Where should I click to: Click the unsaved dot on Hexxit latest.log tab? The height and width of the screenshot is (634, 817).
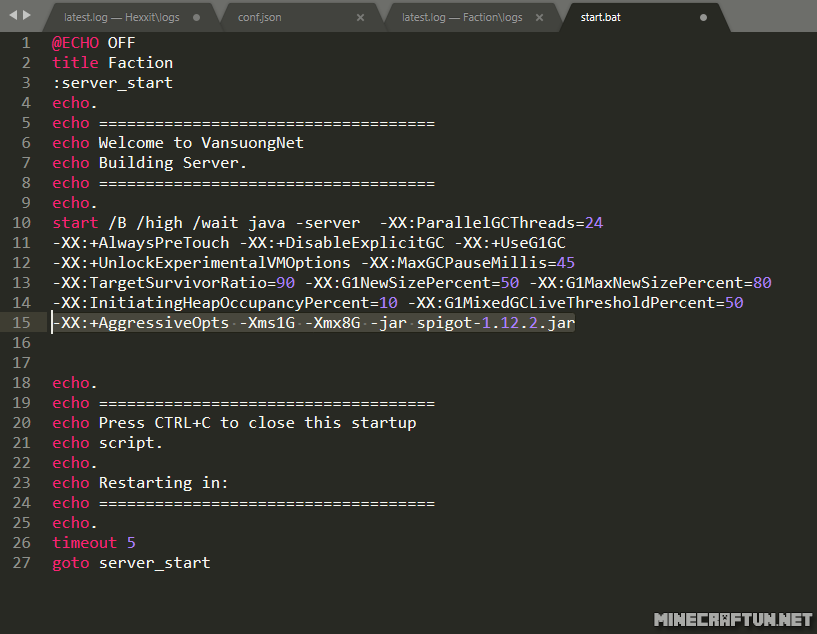click(x=196, y=17)
